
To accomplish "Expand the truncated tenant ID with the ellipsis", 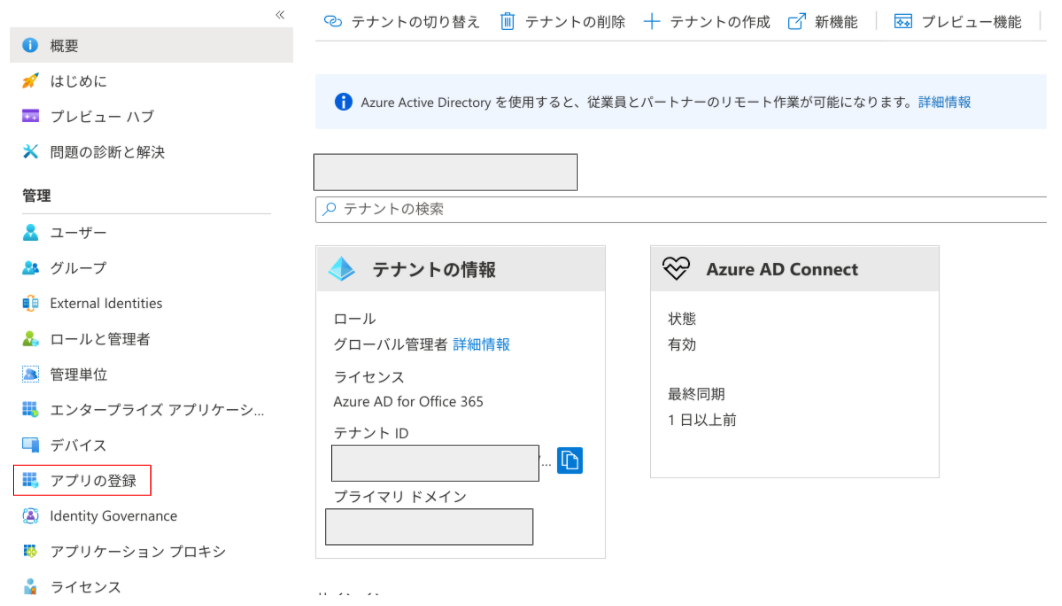I will pos(546,463).
